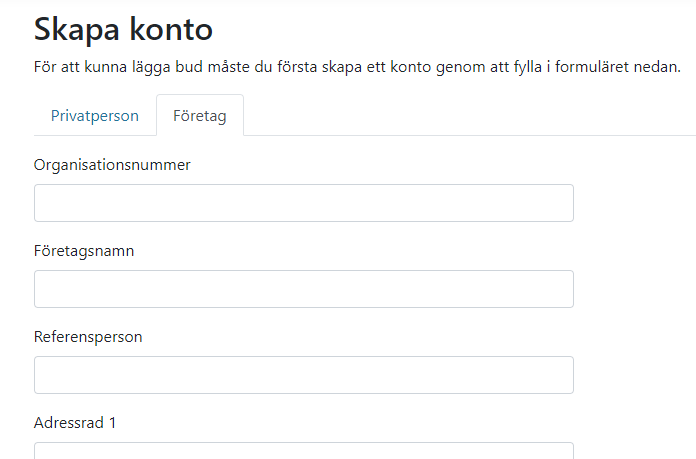Focus the Företagsnamn text box

[x=304, y=289]
